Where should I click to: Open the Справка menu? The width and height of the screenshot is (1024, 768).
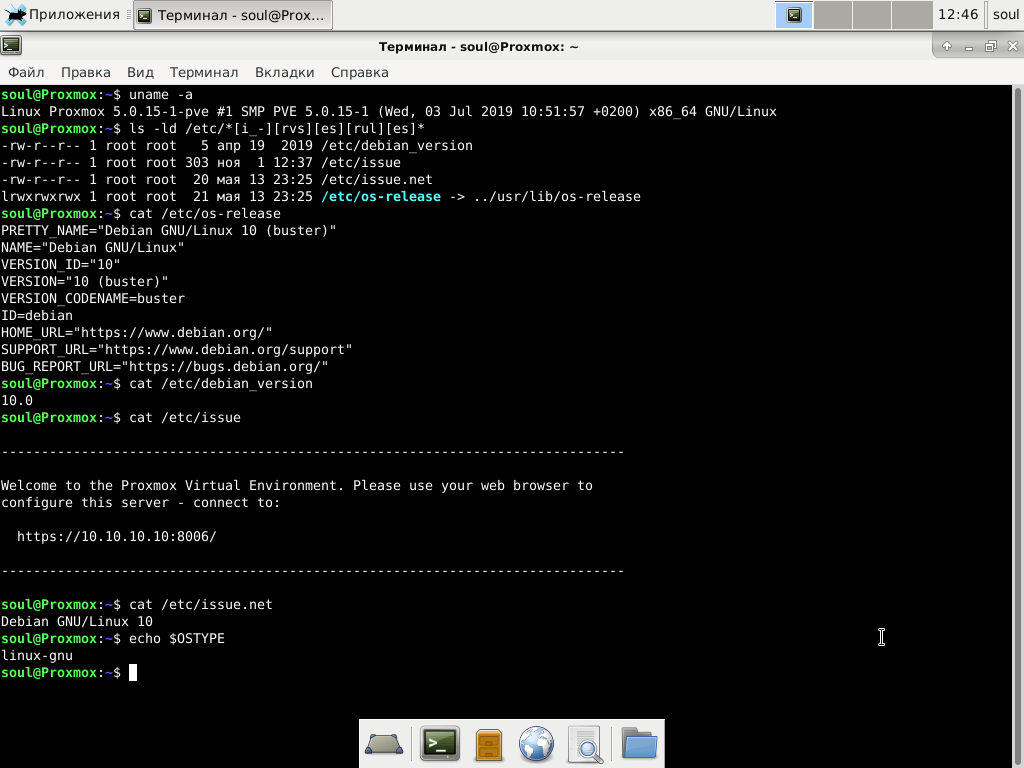point(360,72)
